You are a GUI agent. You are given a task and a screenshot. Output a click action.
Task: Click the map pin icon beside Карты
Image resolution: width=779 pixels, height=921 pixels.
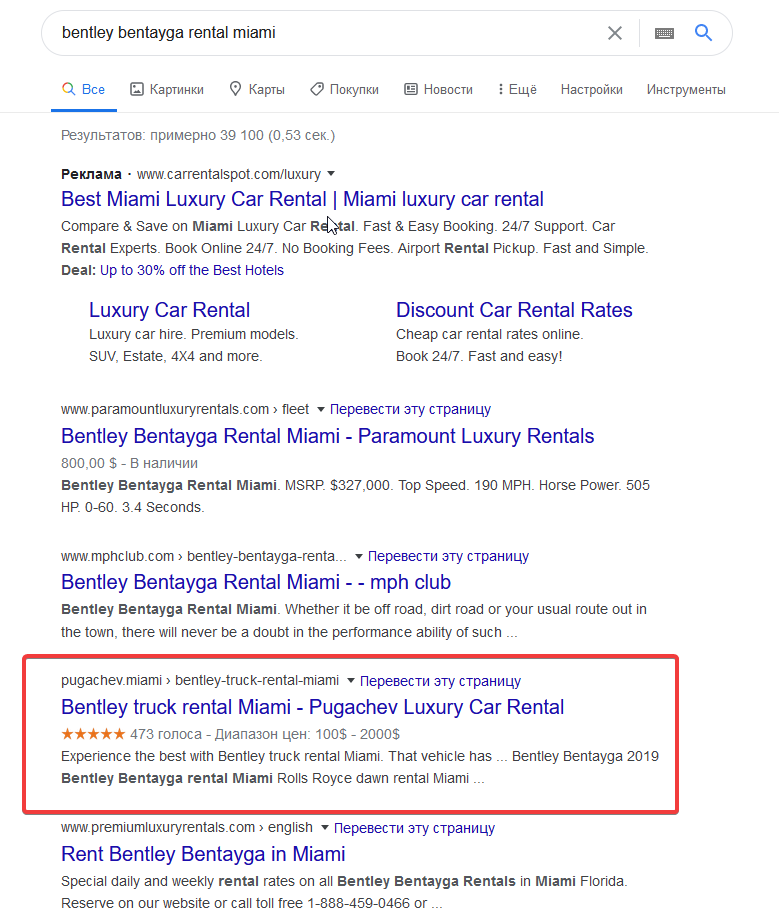pyautogui.click(x=235, y=89)
